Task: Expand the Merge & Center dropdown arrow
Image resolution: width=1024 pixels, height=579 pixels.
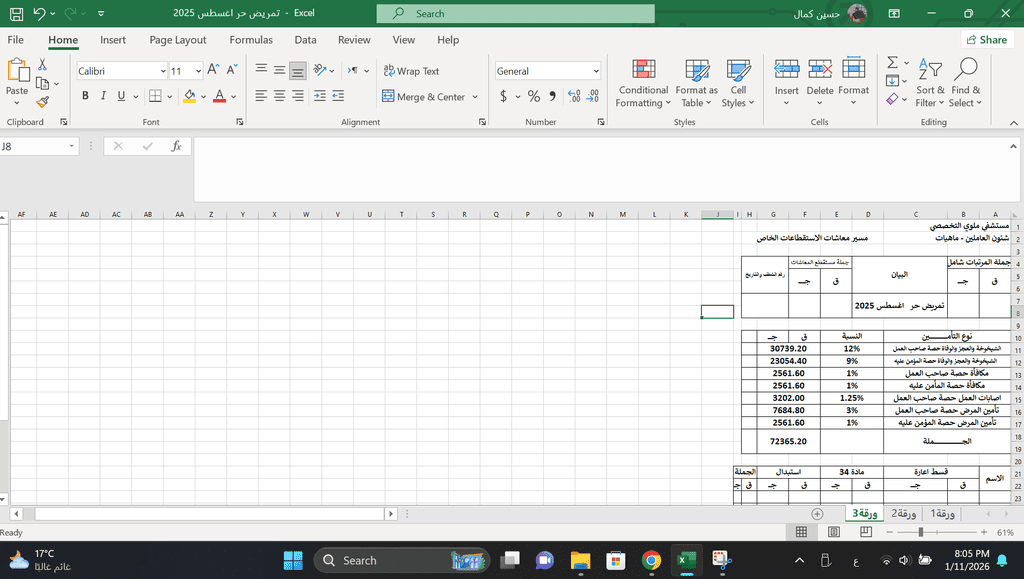Action: 475,97
